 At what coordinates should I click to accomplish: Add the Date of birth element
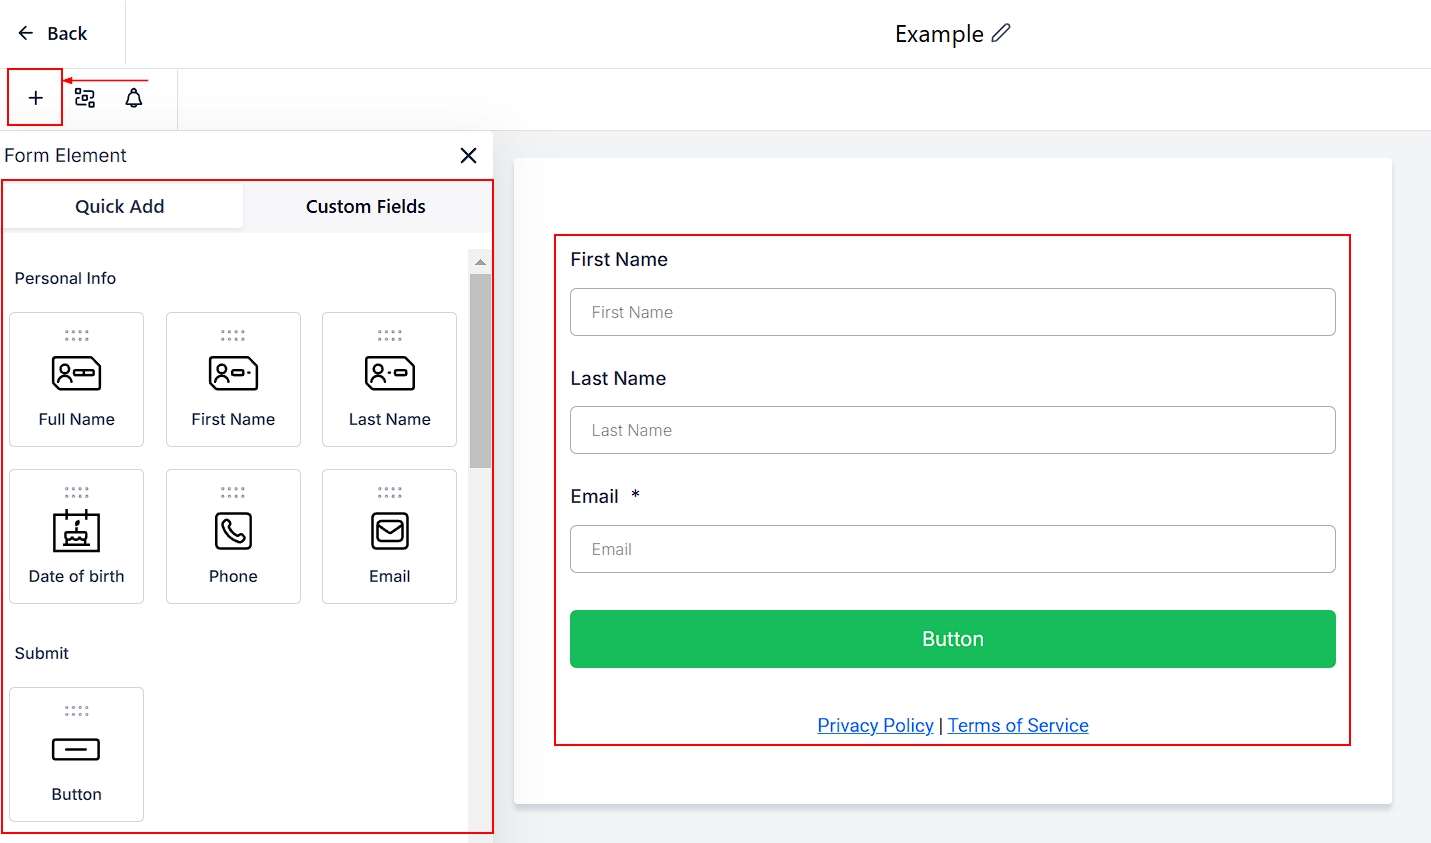pyautogui.click(x=77, y=536)
